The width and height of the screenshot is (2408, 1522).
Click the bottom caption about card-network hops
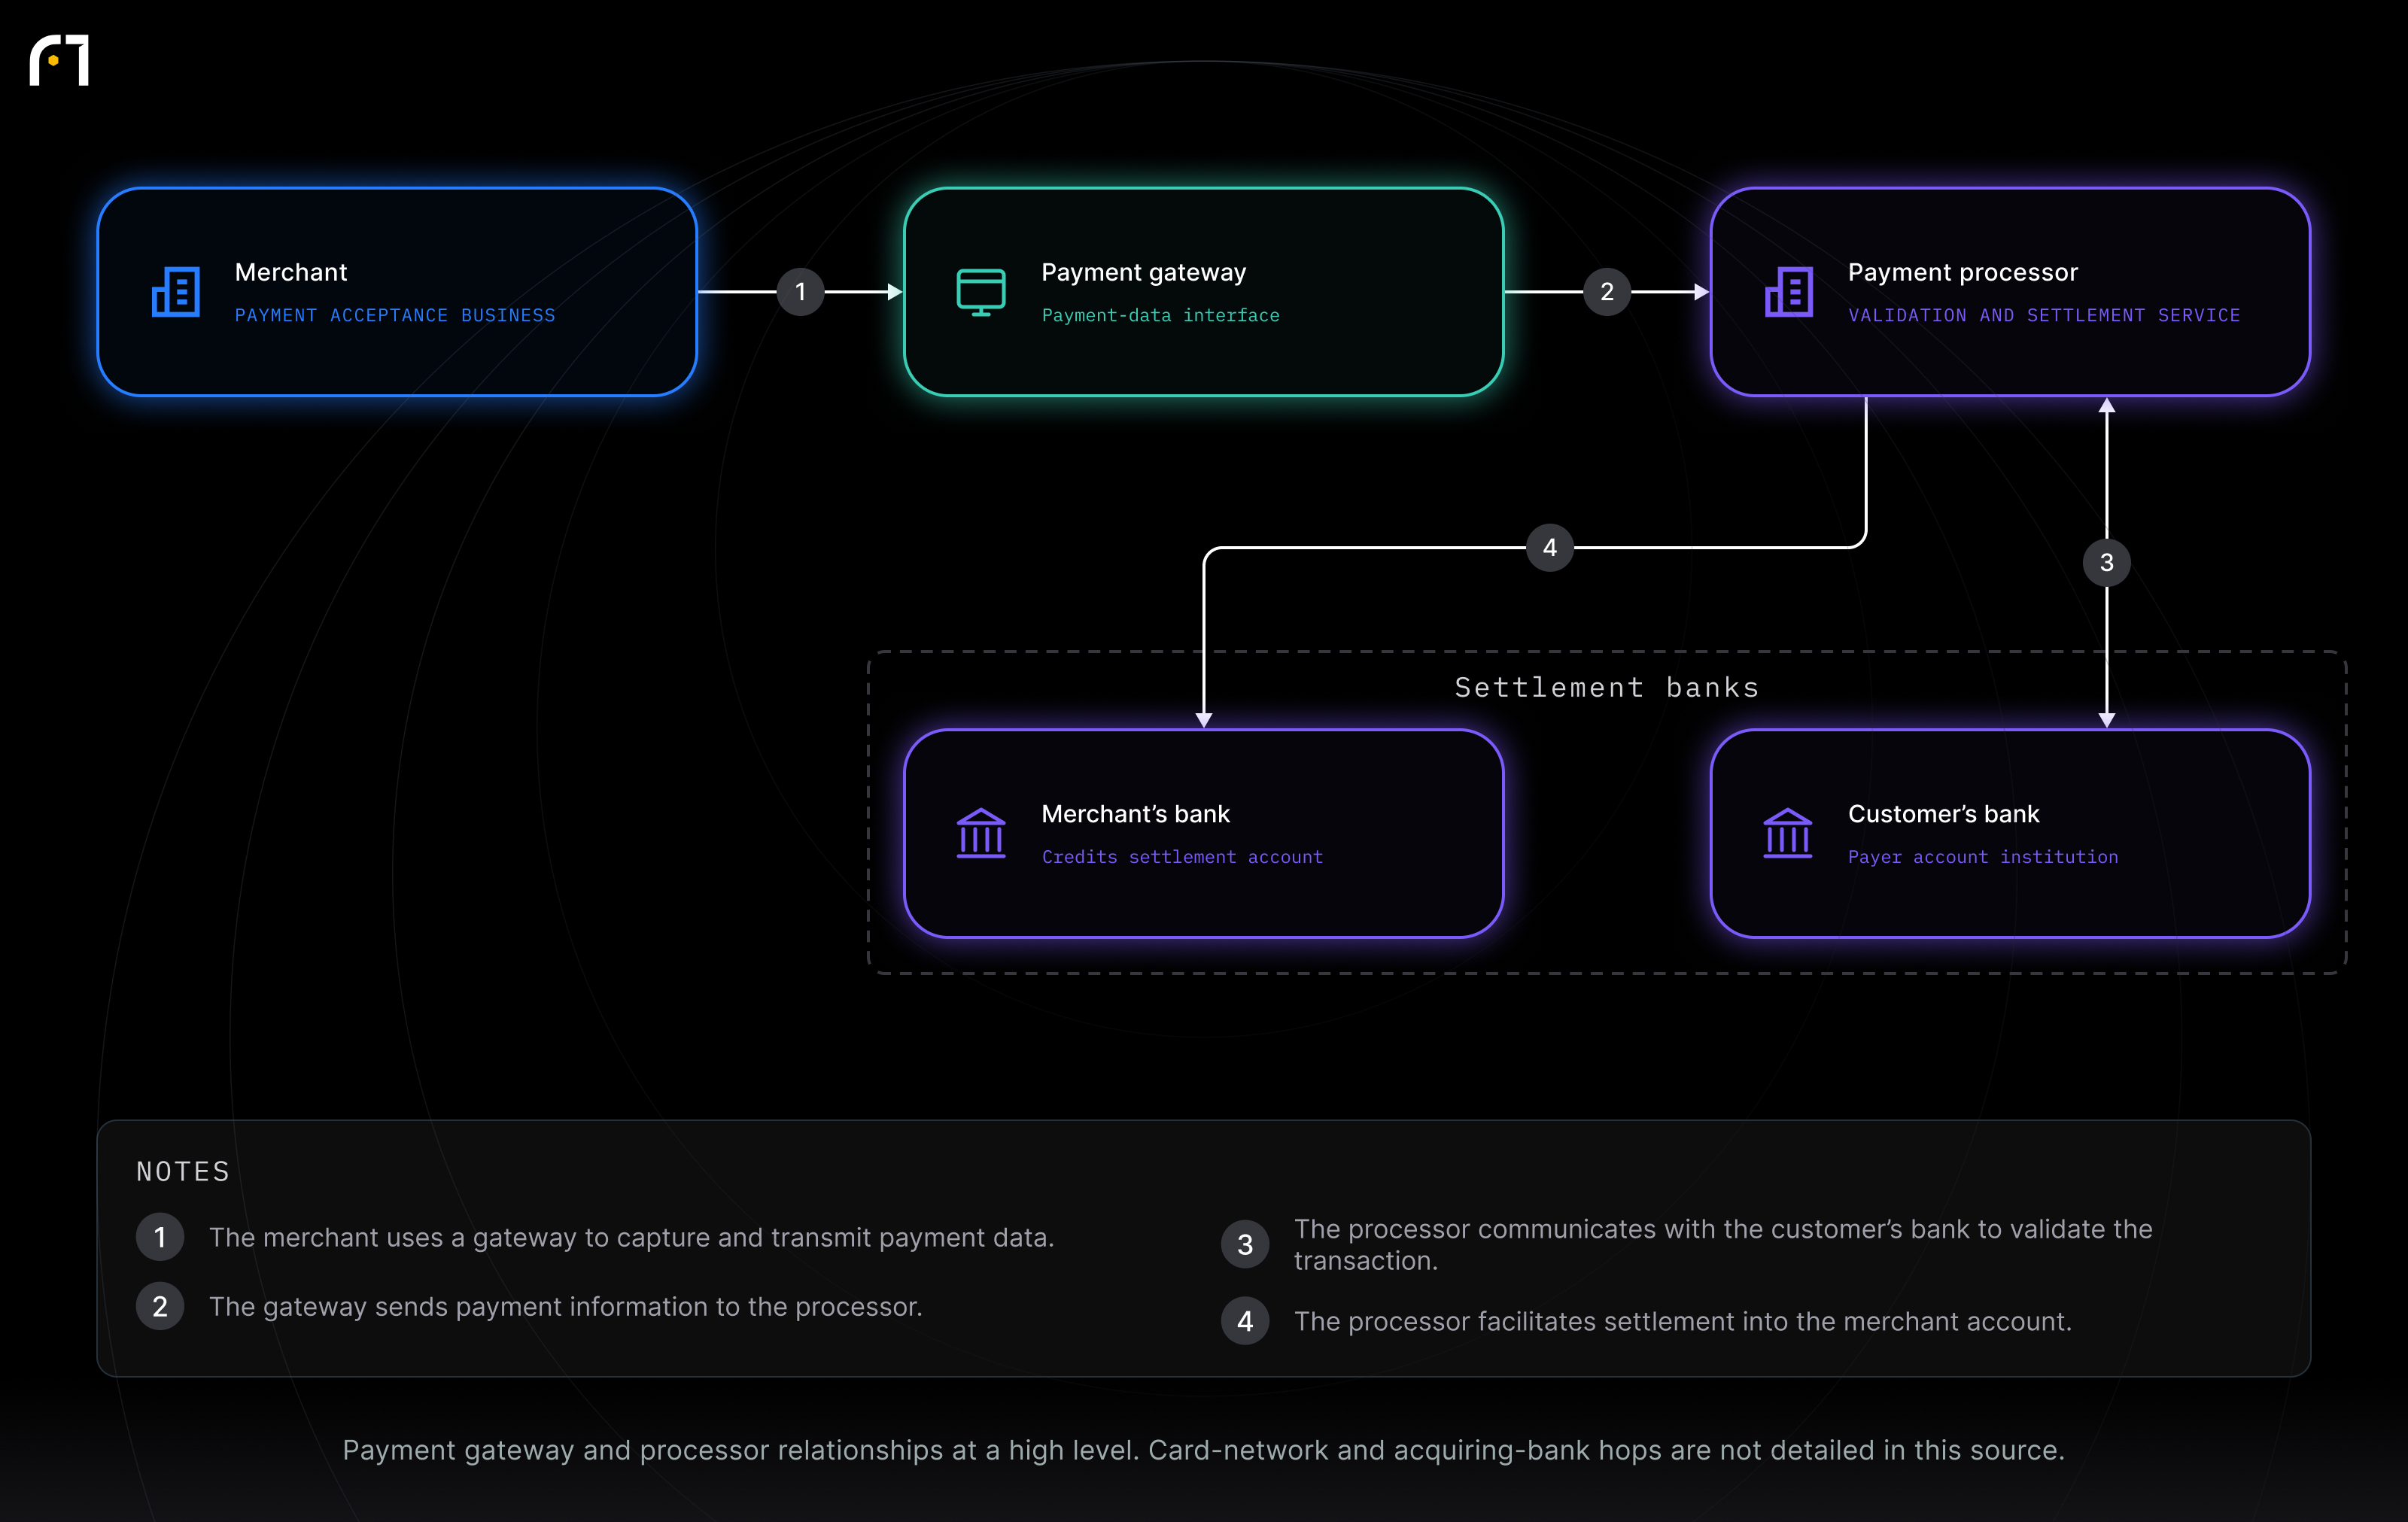tap(1203, 1450)
